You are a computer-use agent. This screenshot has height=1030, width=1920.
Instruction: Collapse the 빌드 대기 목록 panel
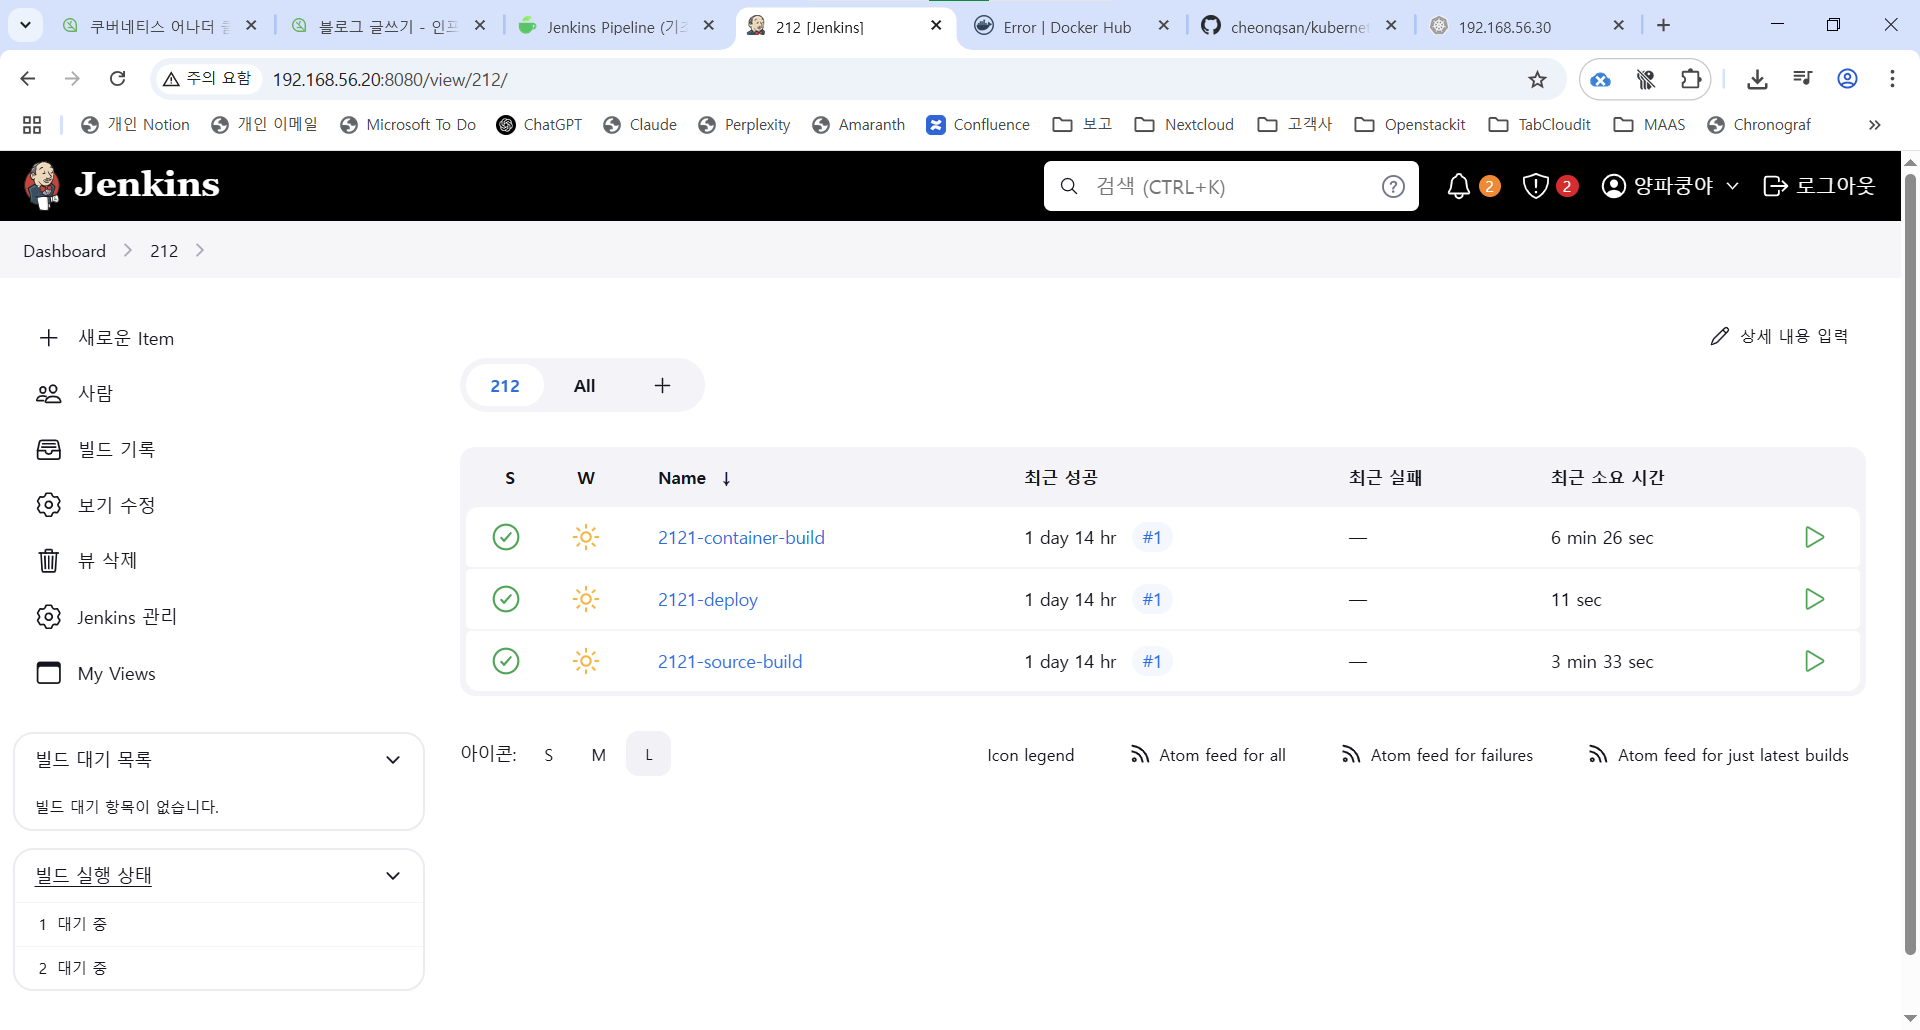point(393,760)
